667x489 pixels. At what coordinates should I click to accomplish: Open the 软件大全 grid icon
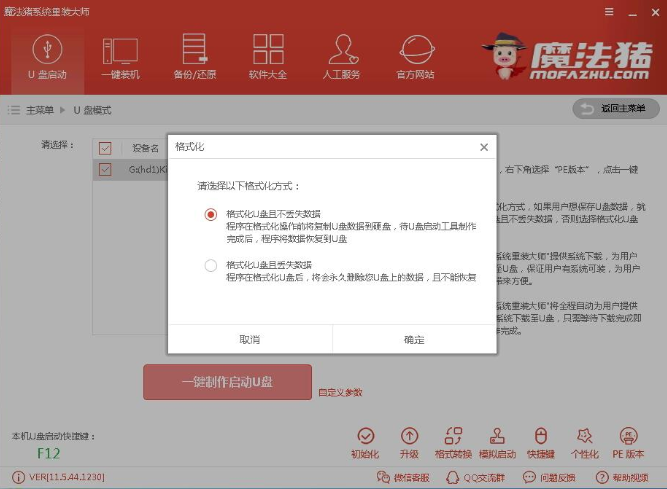(x=268, y=49)
